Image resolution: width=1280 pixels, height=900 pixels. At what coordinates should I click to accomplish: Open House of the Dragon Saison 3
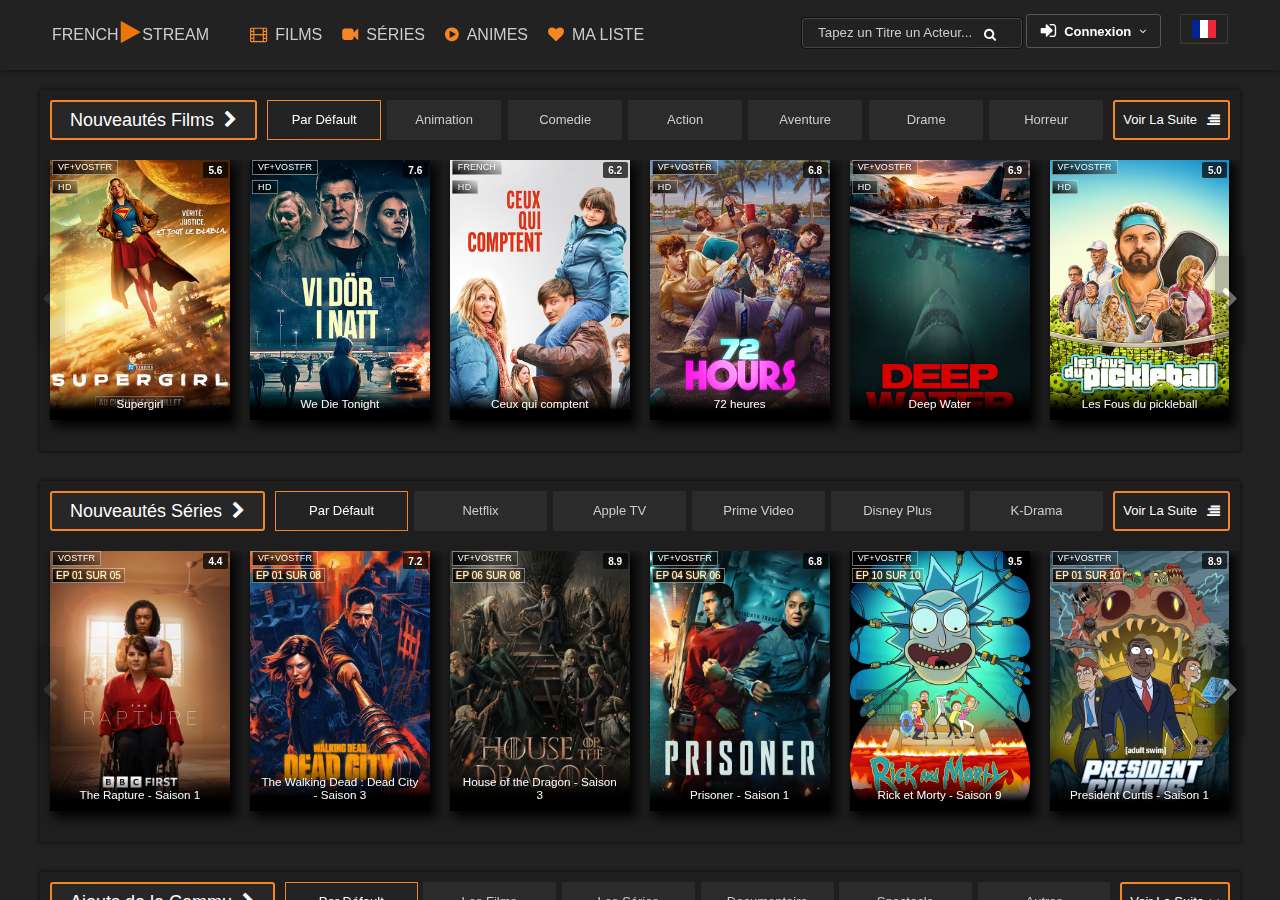pos(540,680)
